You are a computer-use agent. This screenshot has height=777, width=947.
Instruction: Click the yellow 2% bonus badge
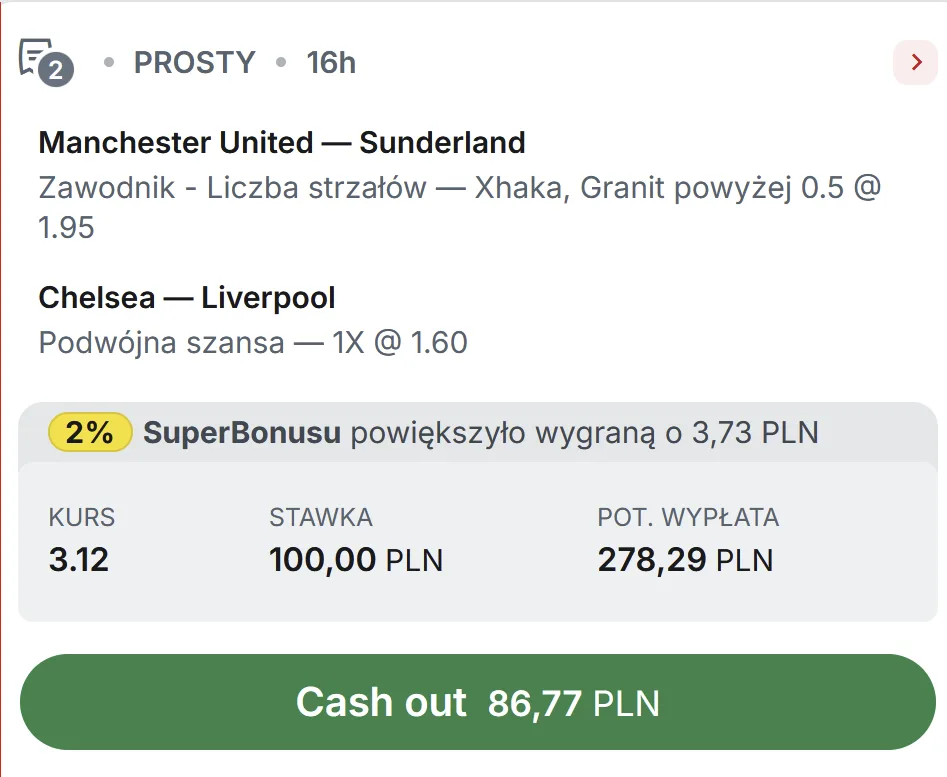90,433
